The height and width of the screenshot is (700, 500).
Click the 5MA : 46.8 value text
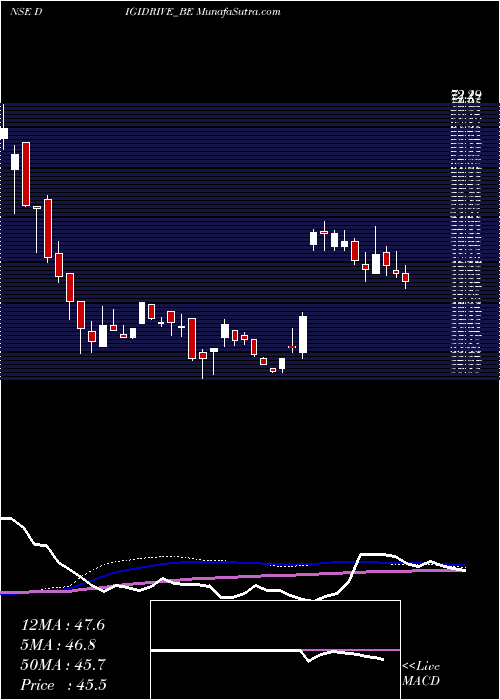click(x=58, y=645)
